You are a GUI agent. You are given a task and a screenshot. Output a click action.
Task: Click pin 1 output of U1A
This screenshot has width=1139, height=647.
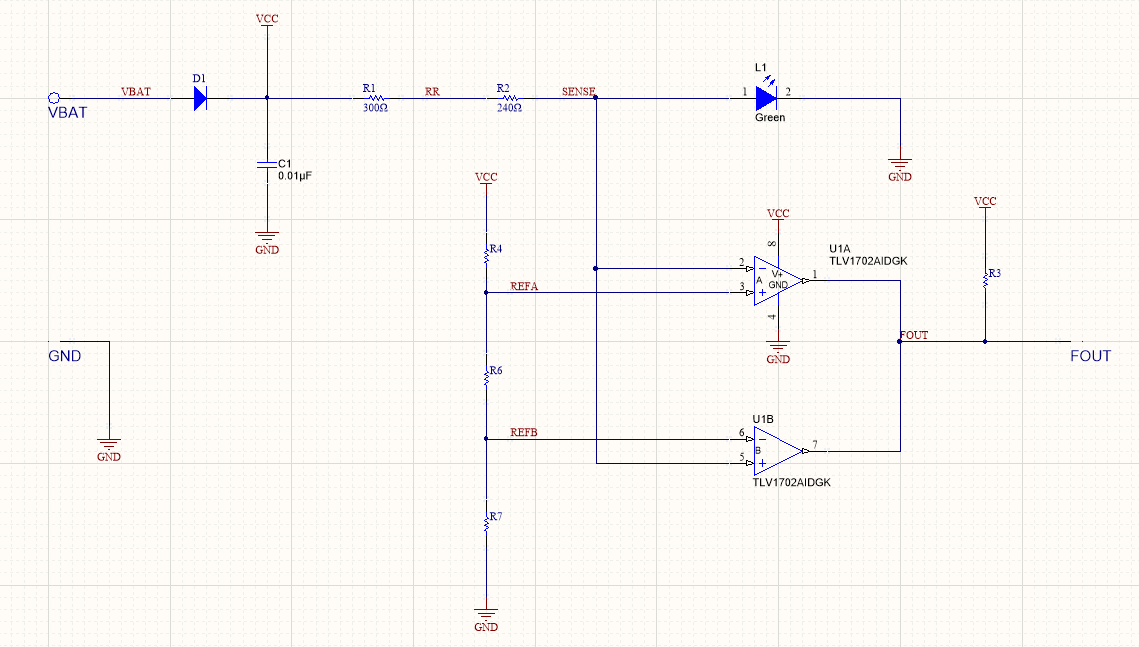tap(815, 280)
